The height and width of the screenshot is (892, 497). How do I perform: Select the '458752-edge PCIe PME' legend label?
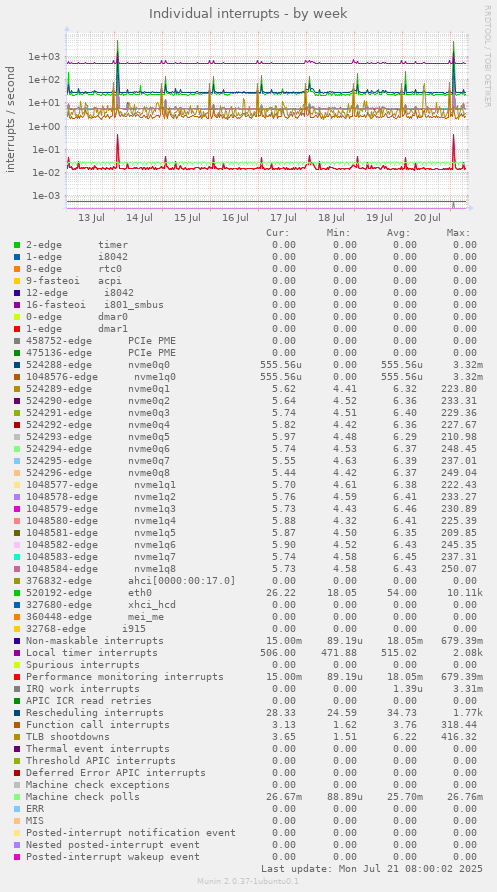coord(101,340)
